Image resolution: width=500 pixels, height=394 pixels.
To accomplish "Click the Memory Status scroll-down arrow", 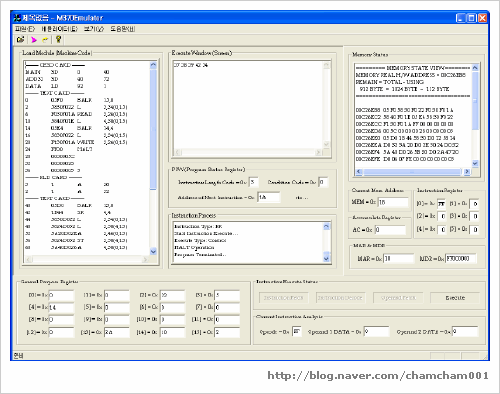I will tap(475, 163).
